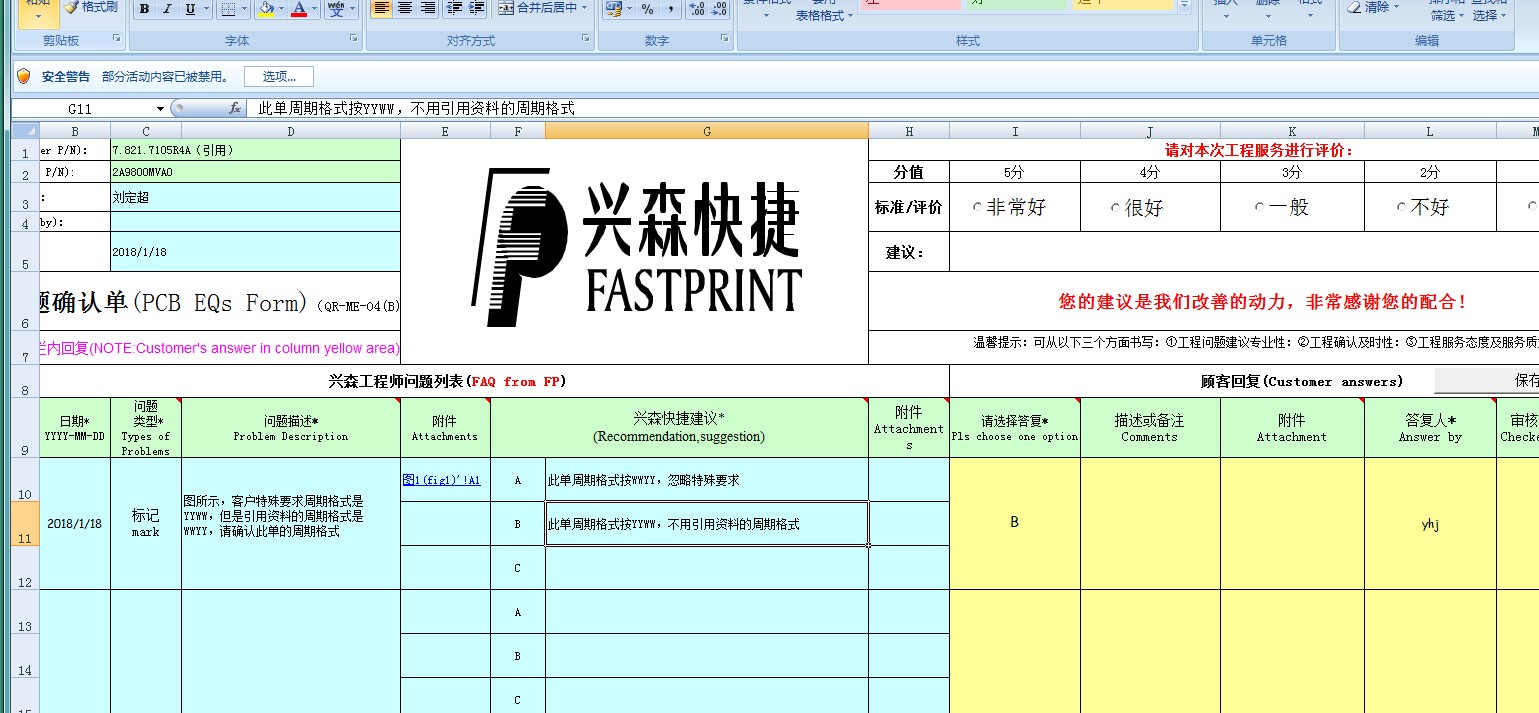Click inside the formula bar text
Screen dimensions: 1539x713
(x=416, y=108)
